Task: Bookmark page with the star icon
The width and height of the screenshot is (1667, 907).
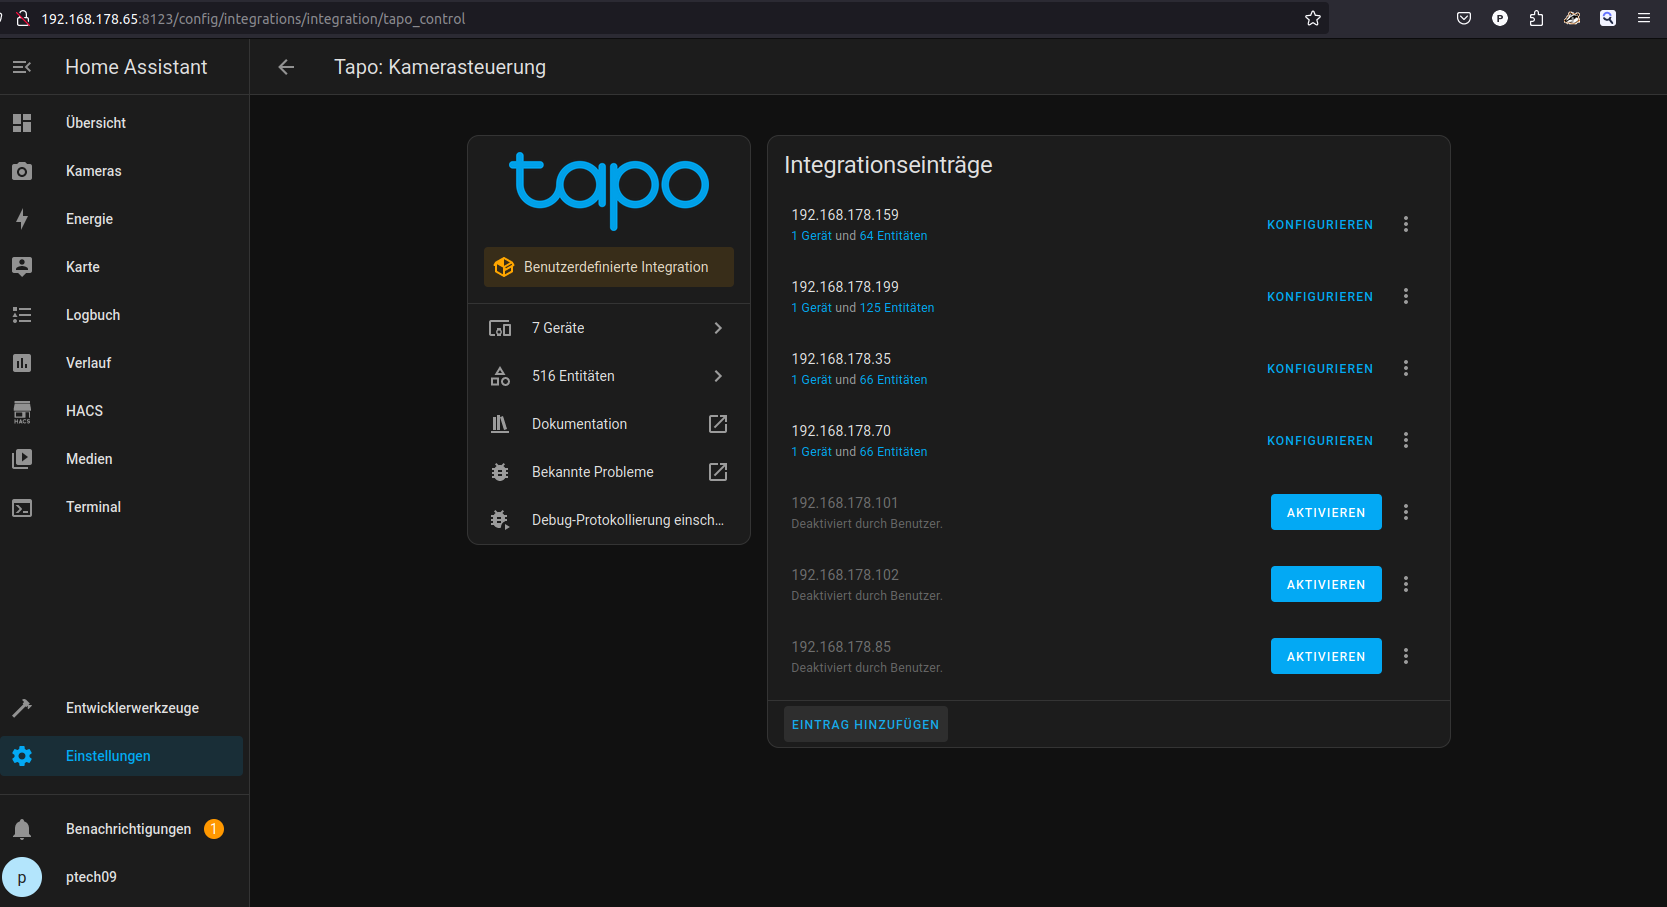Action: 1313,18
